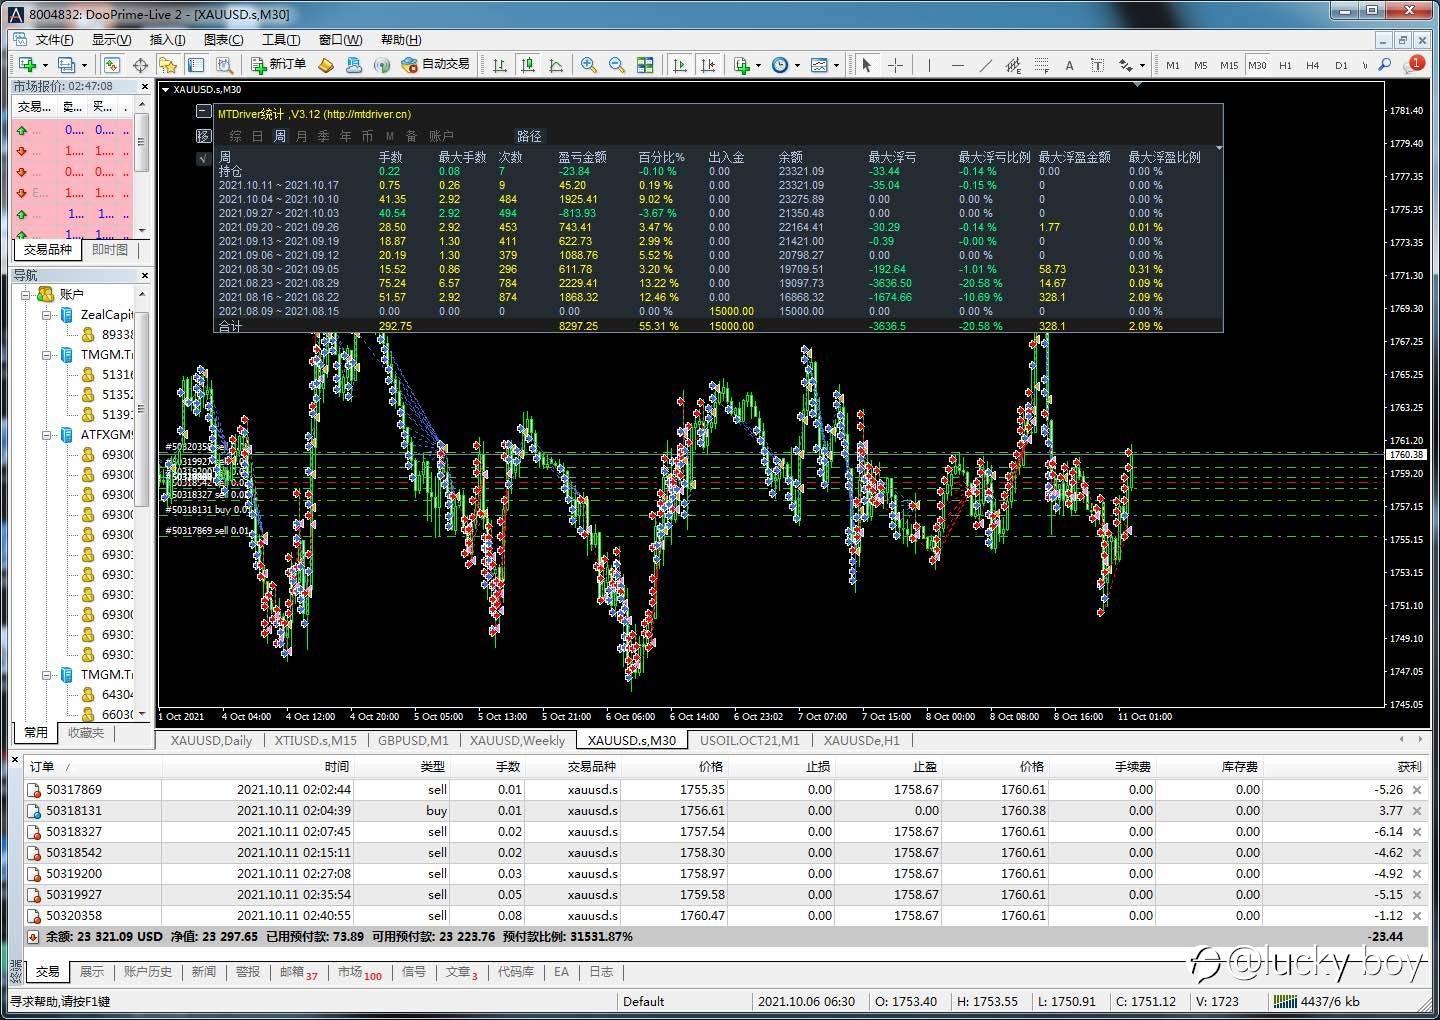Zoom out on the chart with magnifier minus
Image resolution: width=1440 pixels, height=1020 pixels.
[x=617, y=65]
